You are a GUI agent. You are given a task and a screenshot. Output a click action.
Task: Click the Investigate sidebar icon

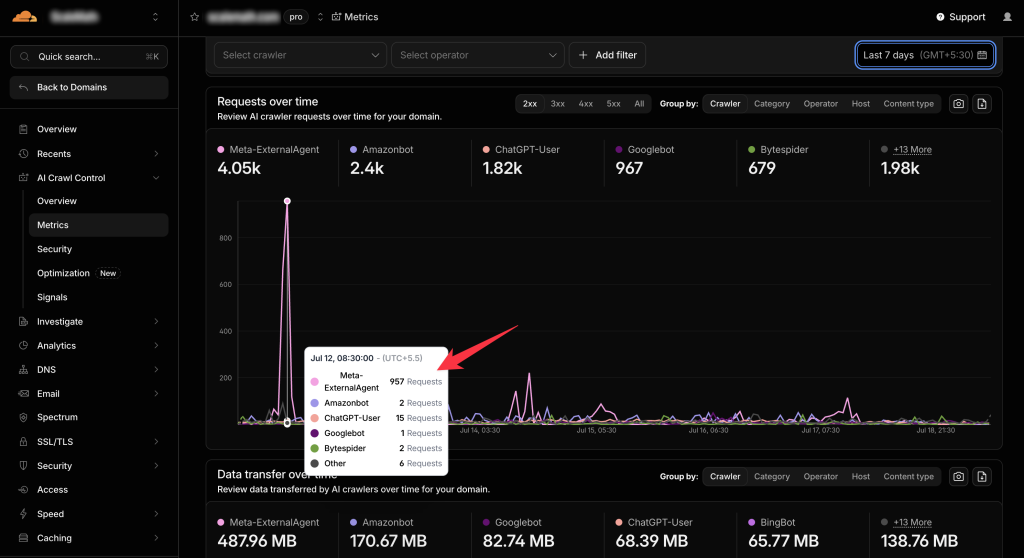click(24, 321)
